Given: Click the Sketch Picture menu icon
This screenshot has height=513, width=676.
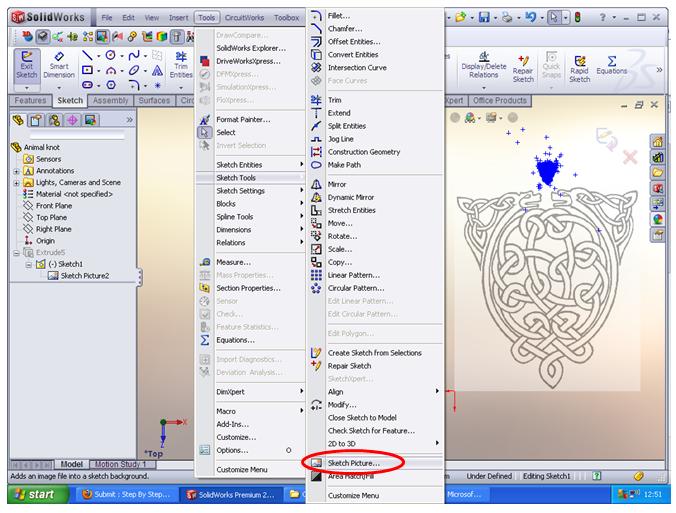Looking at the screenshot, I should (316, 463).
